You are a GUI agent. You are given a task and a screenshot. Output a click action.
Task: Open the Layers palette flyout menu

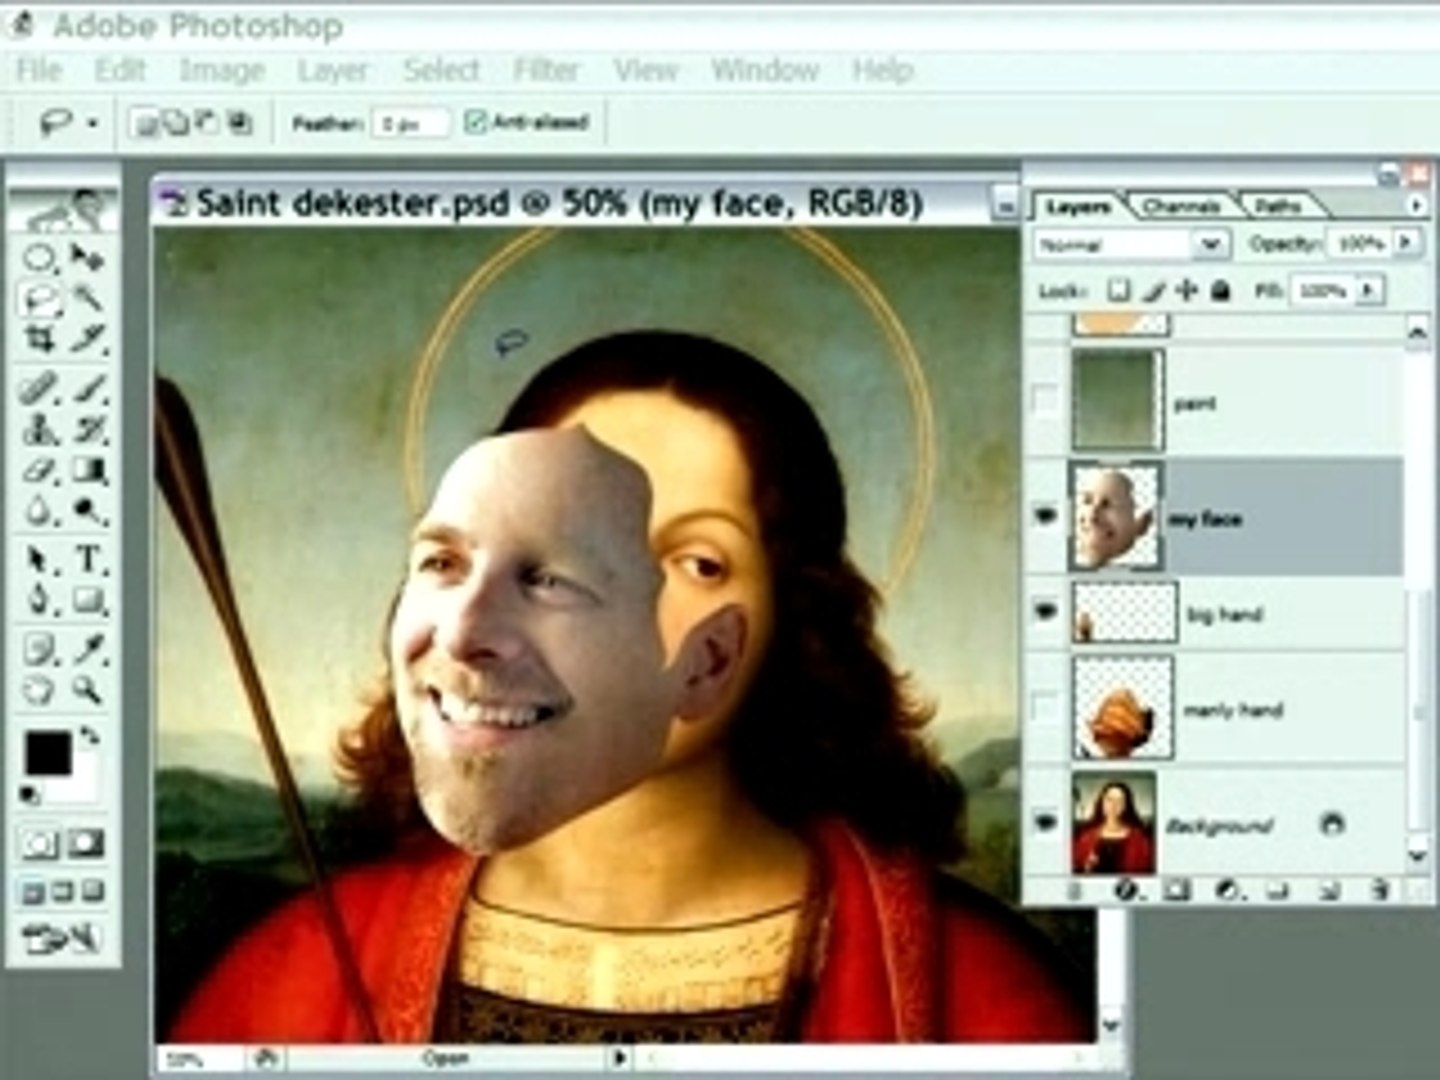1415,205
